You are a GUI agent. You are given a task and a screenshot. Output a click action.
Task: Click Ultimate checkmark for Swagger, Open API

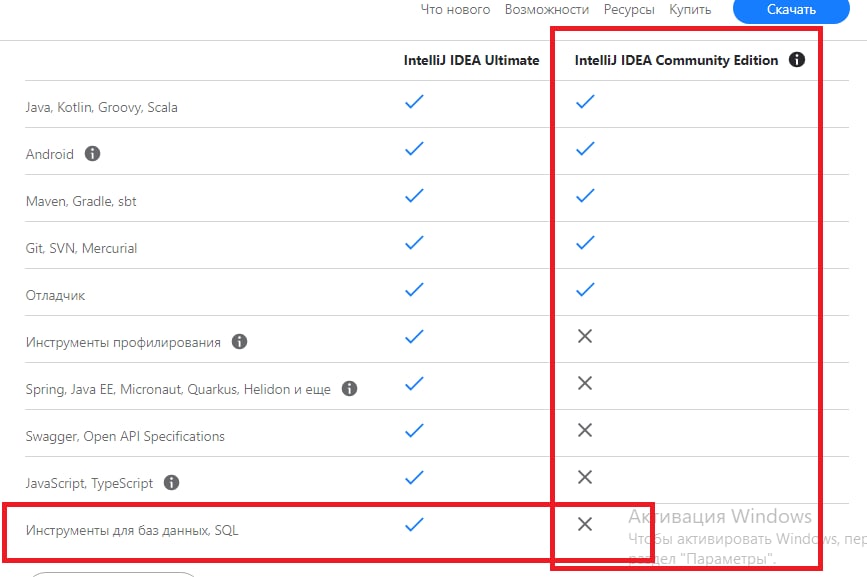pos(414,431)
